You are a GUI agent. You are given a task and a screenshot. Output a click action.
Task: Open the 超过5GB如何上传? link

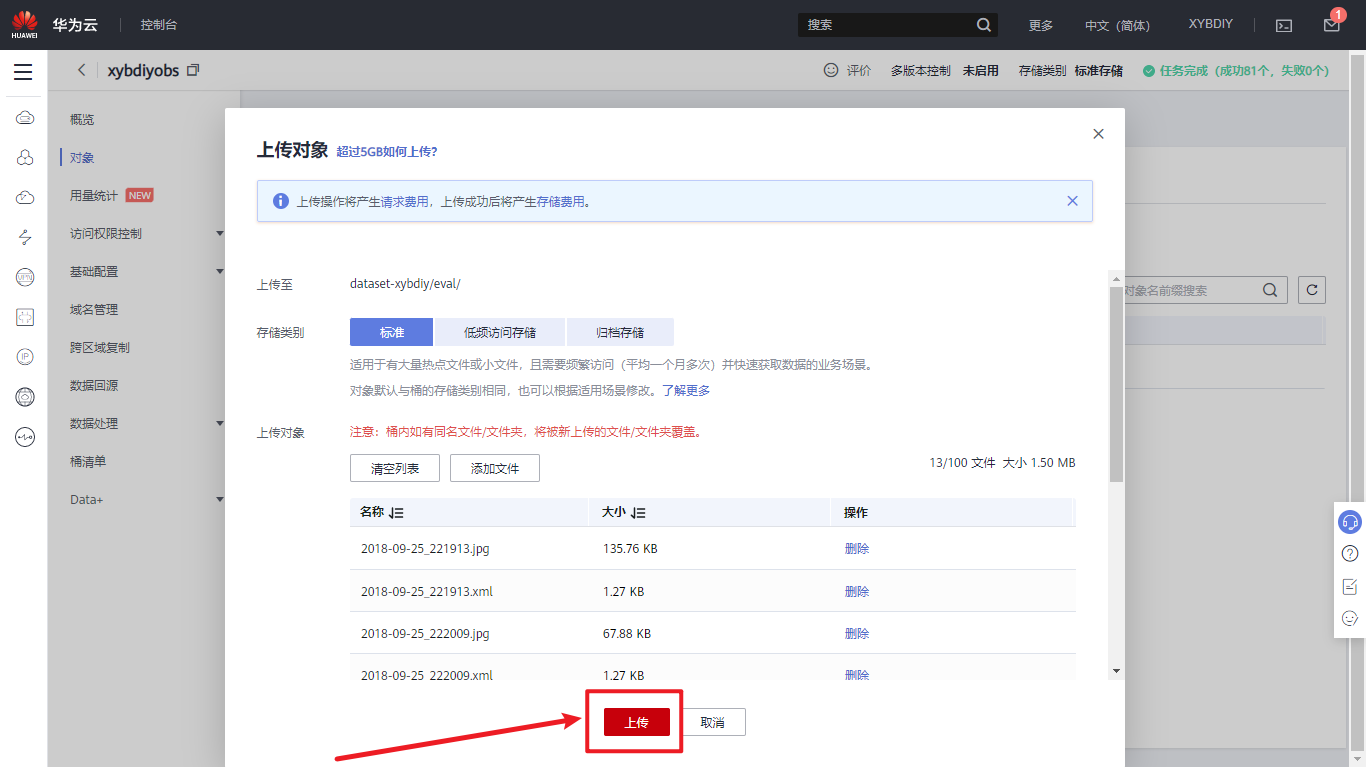click(387, 151)
